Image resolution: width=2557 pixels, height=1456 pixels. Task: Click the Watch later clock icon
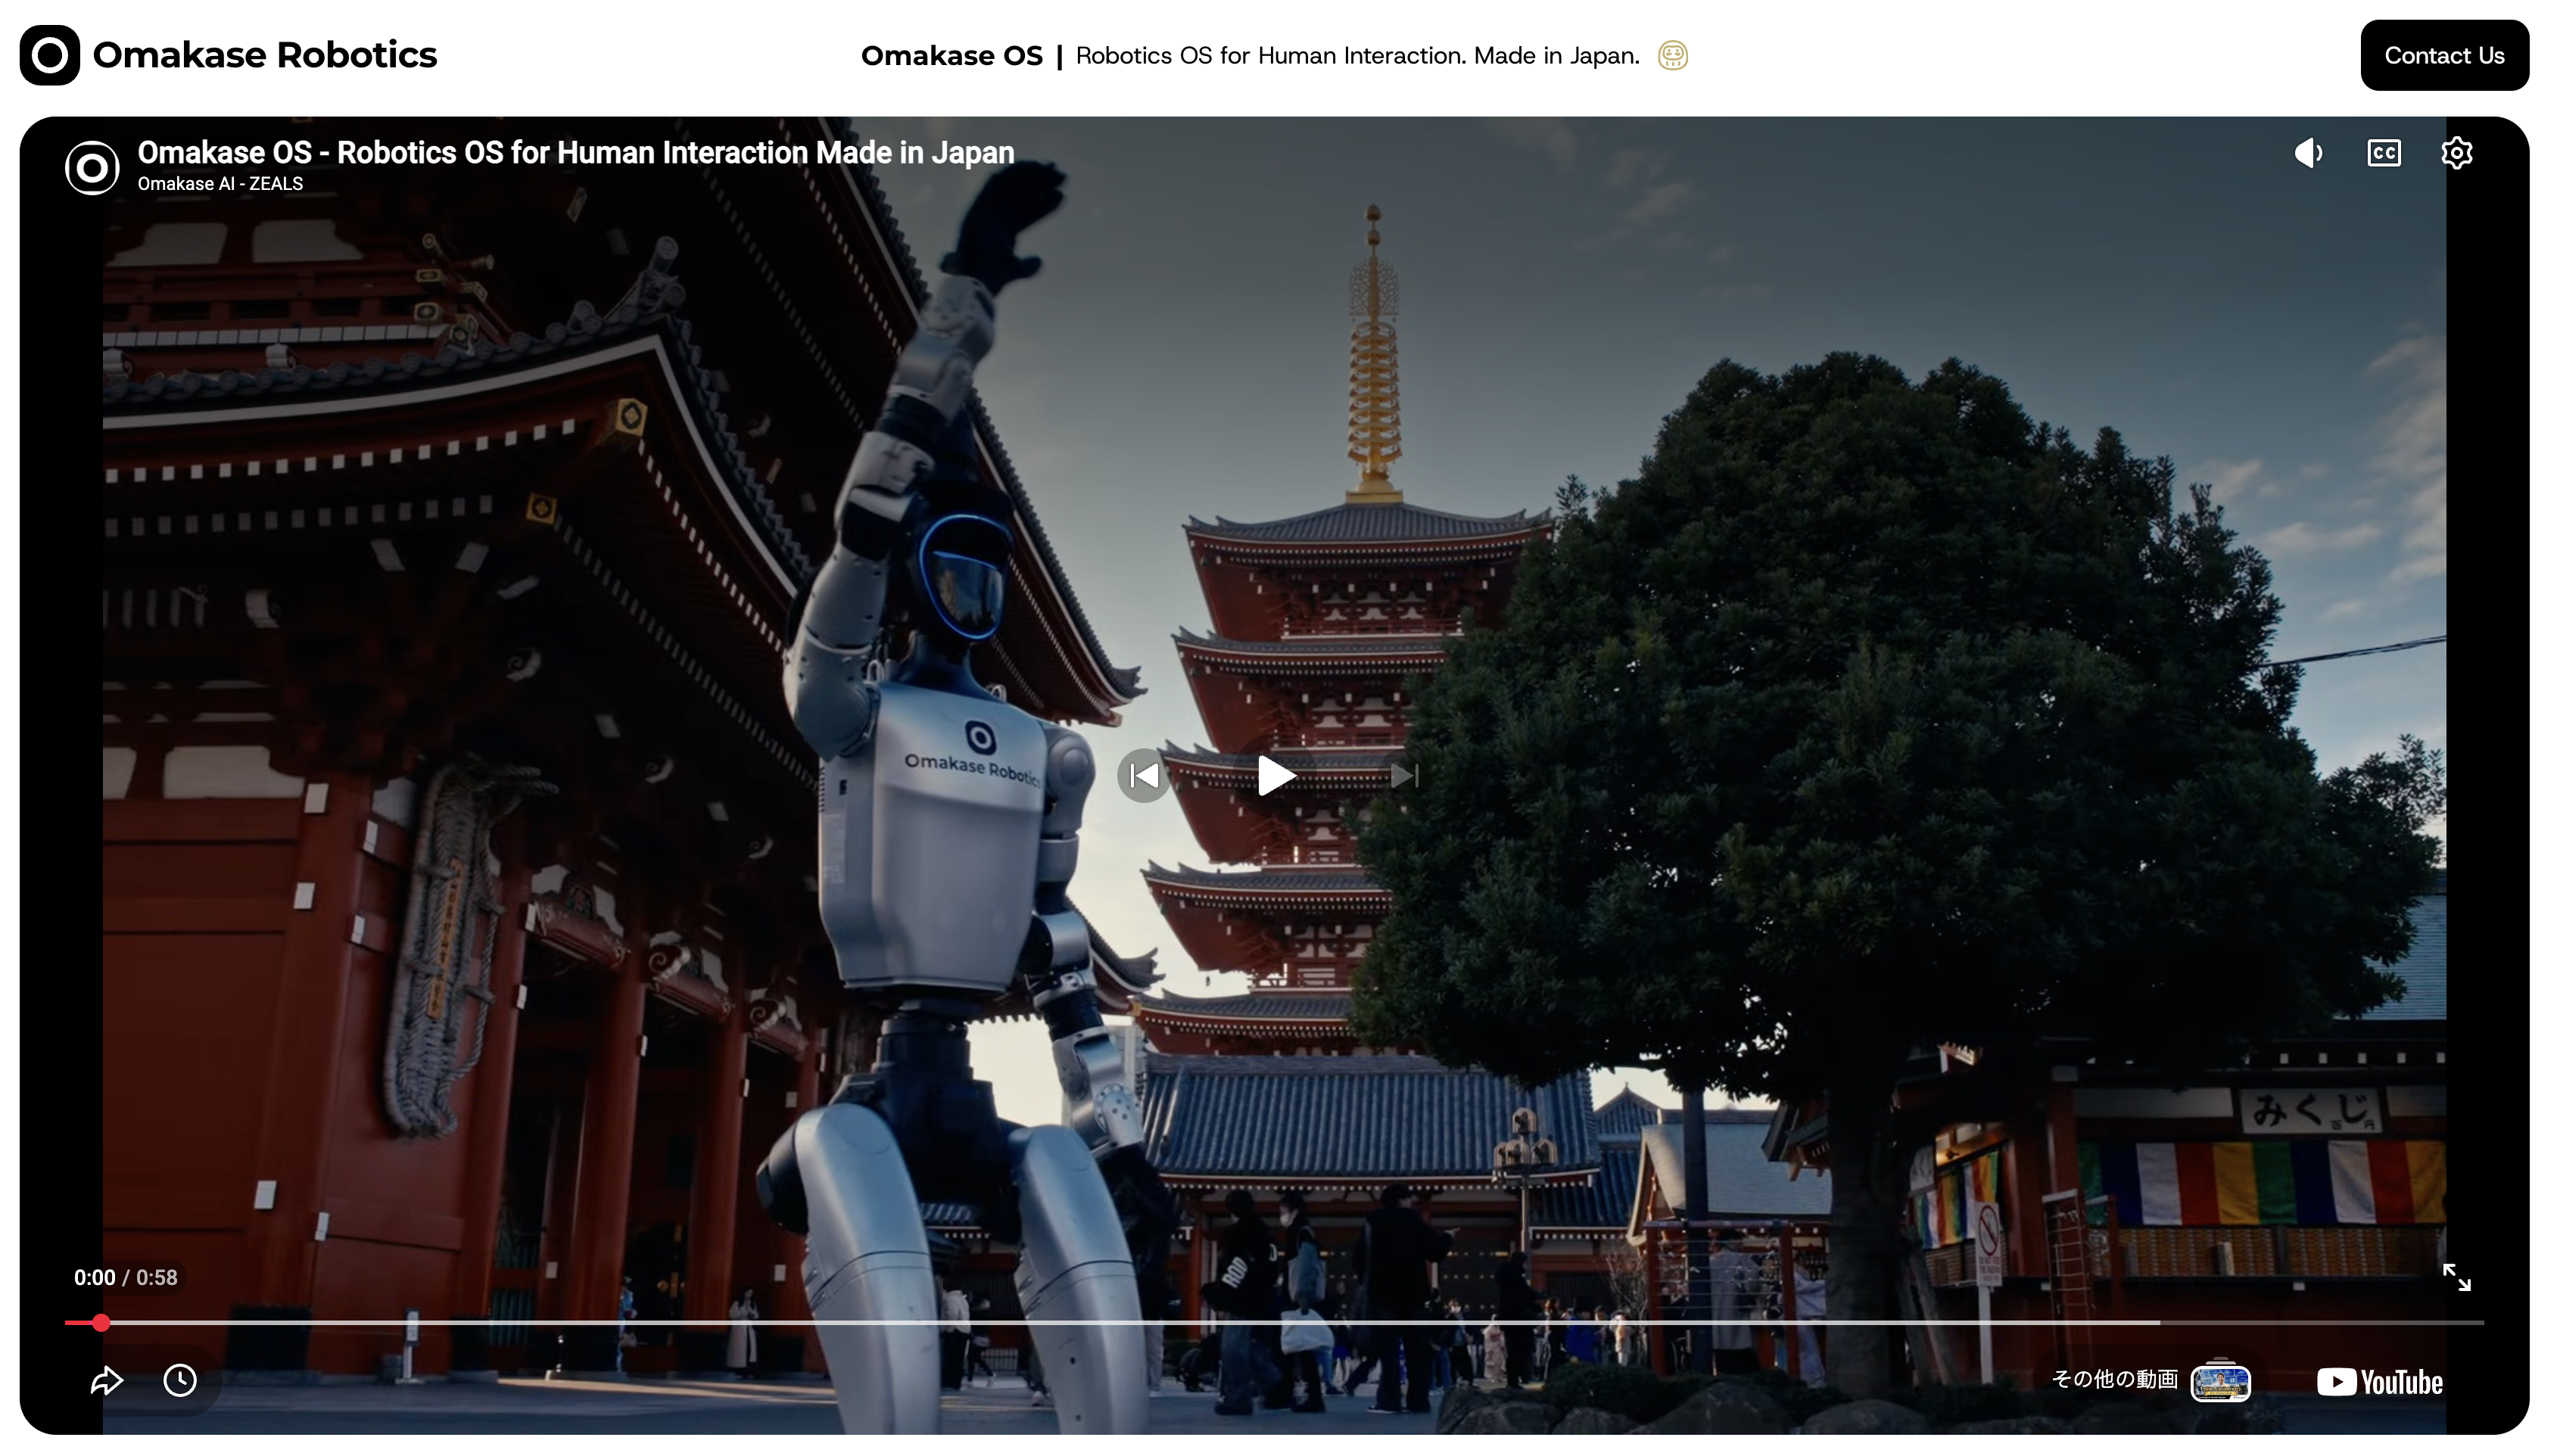coord(180,1380)
